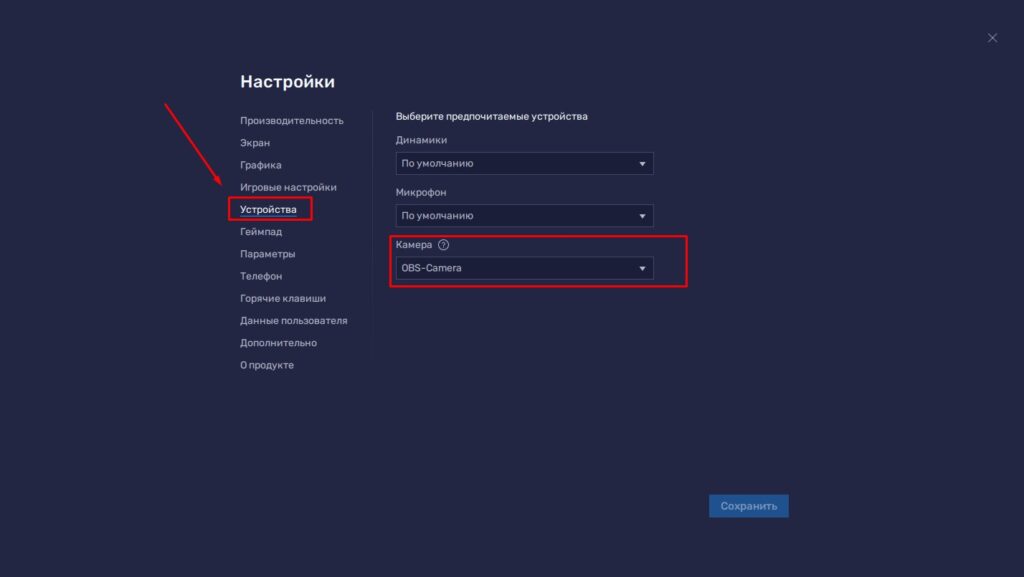Expand the Динамики dropdown arrow
This screenshot has width=1024, height=577.
pos(642,164)
